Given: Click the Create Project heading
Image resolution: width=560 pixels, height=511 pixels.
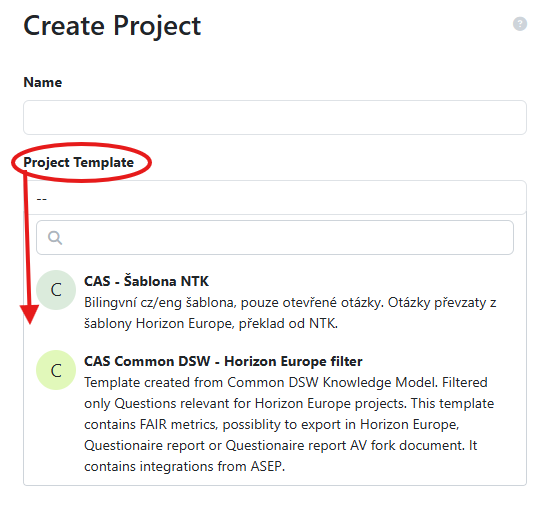Looking at the screenshot, I should [112, 26].
